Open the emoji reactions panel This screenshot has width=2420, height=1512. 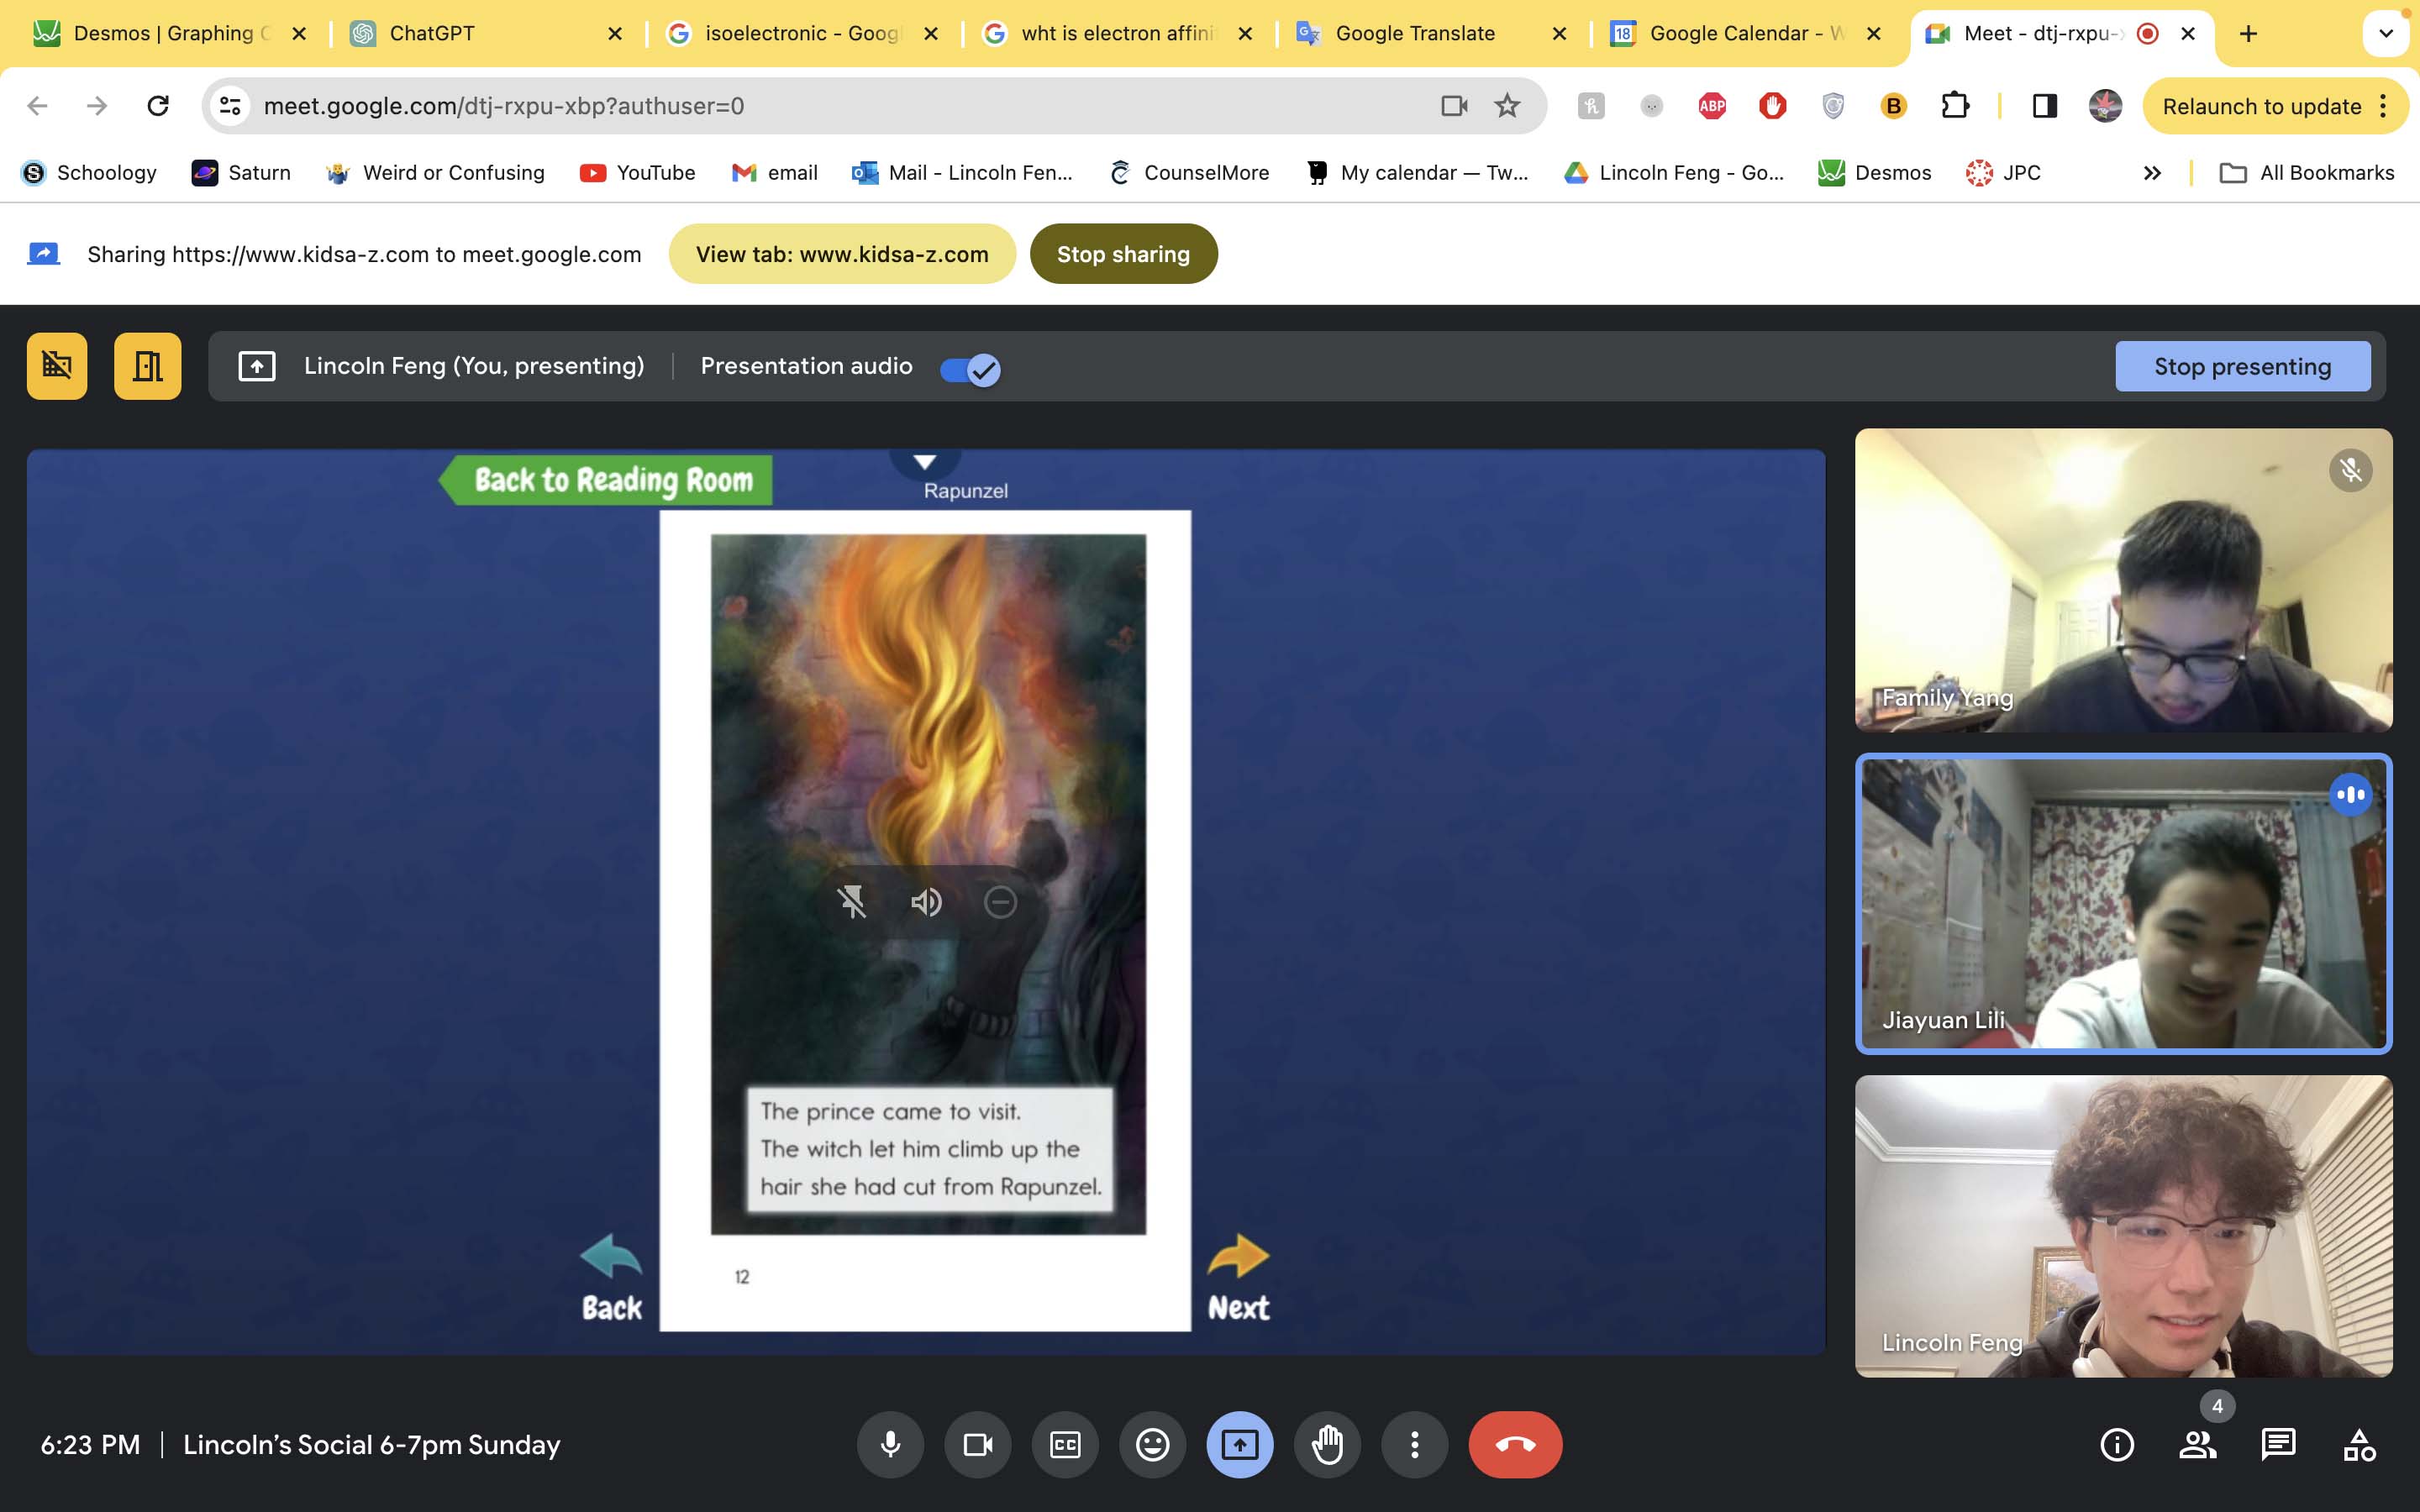[x=1152, y=1444]
